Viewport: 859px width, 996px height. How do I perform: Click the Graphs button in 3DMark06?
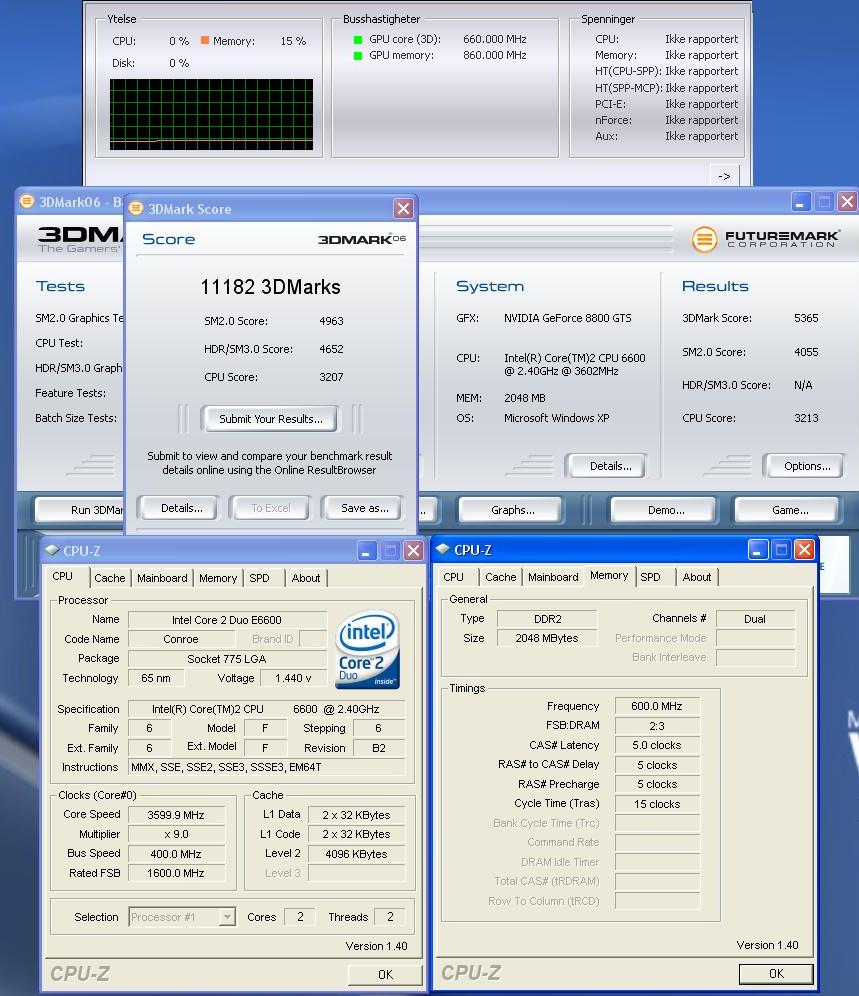click(511, 509)
